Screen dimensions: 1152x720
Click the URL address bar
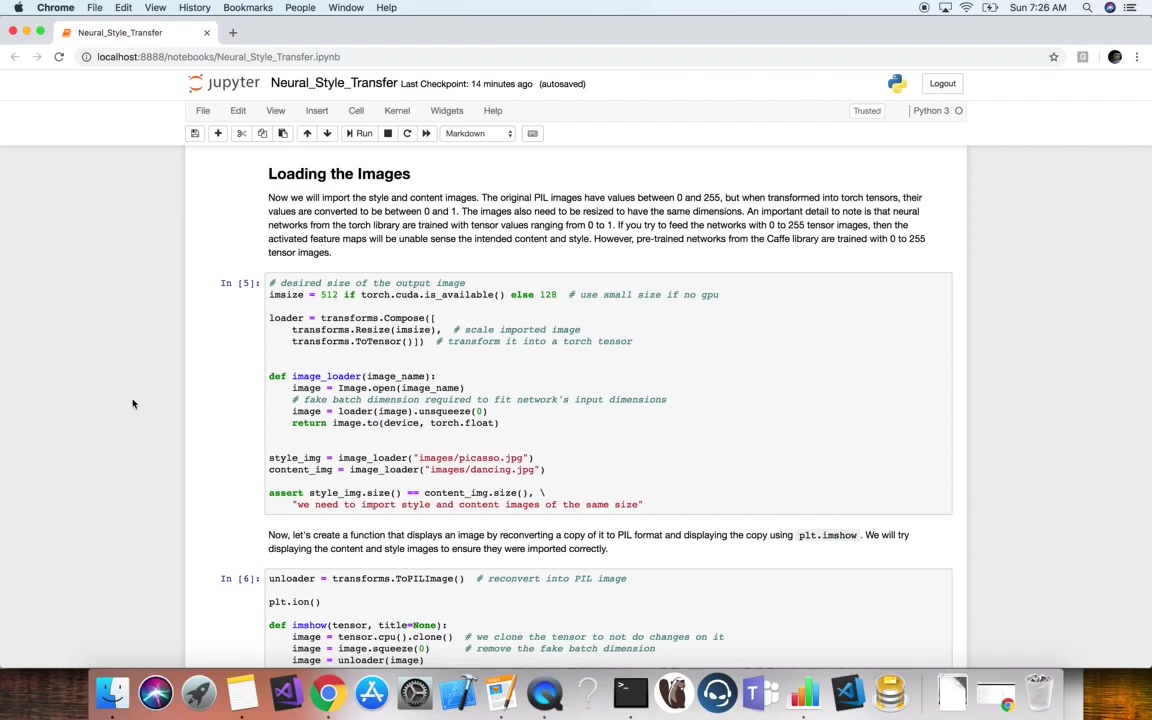point(566,57)
